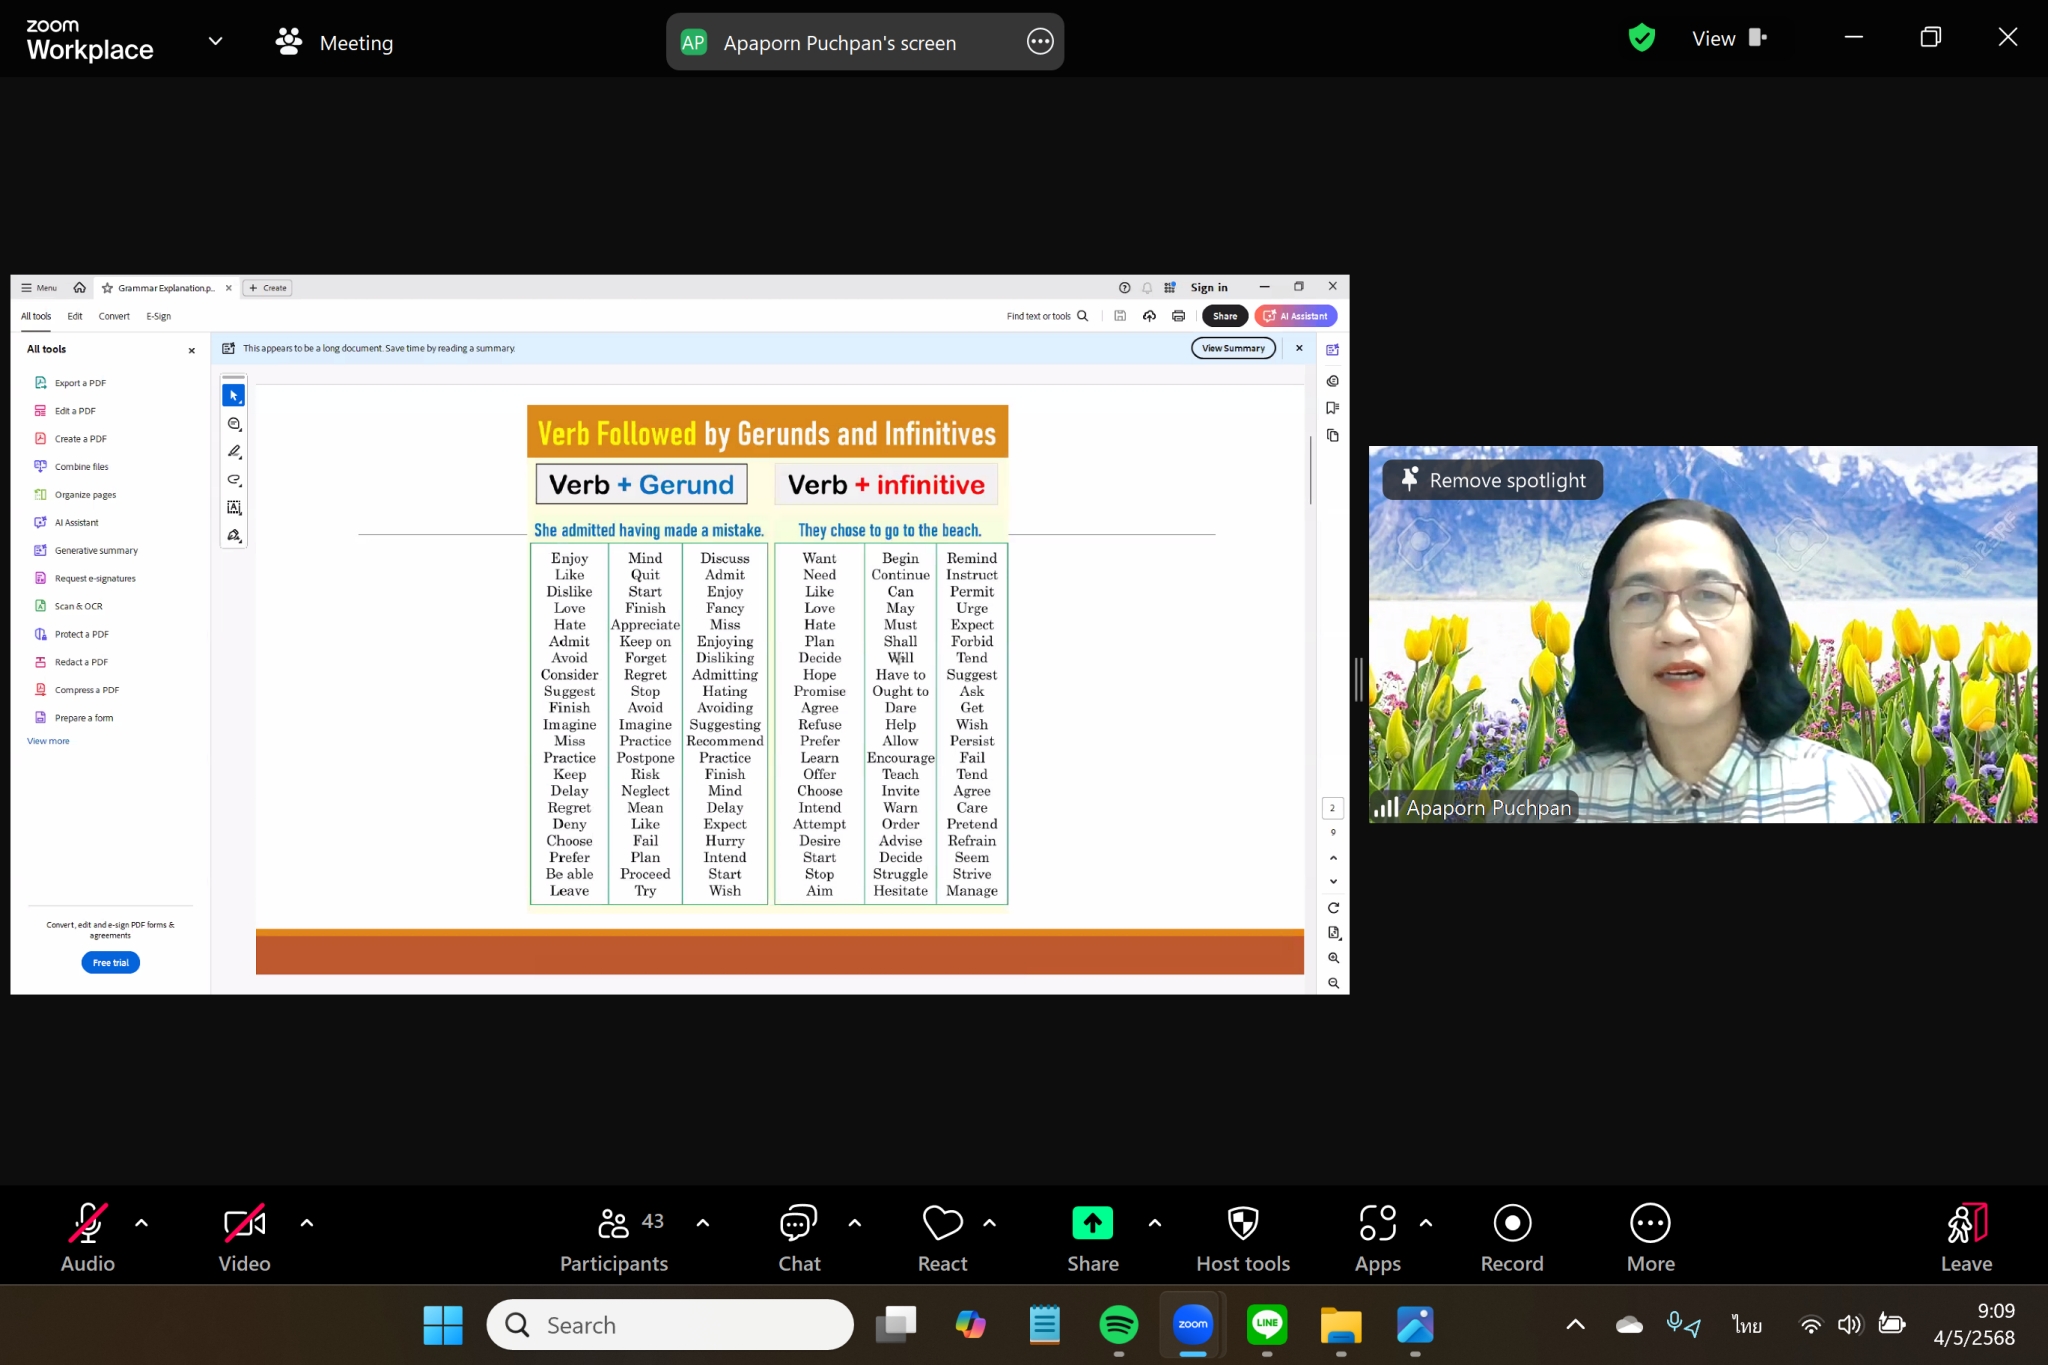
Task: Open Convert menu in Acrobat
Action: (114, 316)
